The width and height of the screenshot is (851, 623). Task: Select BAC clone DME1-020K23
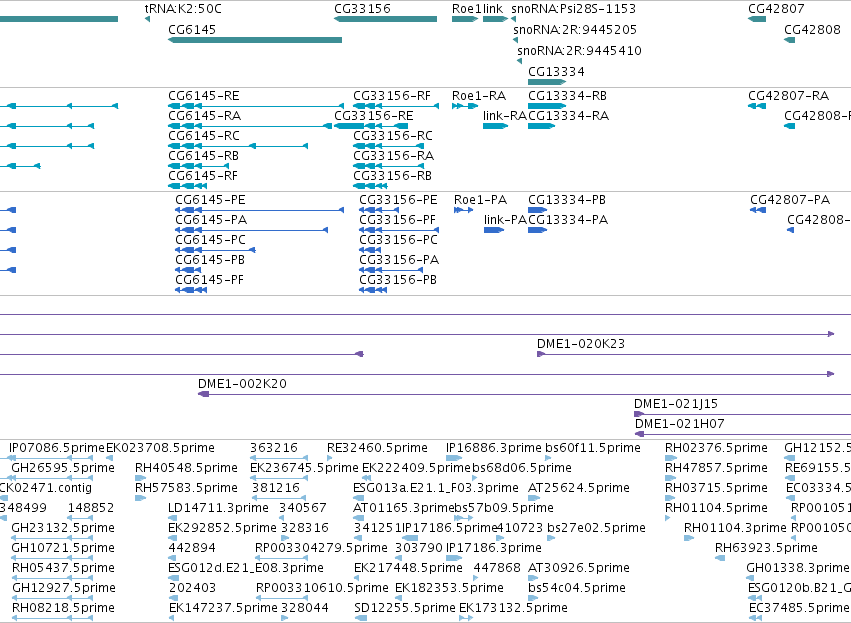click(x=694, y=354)
